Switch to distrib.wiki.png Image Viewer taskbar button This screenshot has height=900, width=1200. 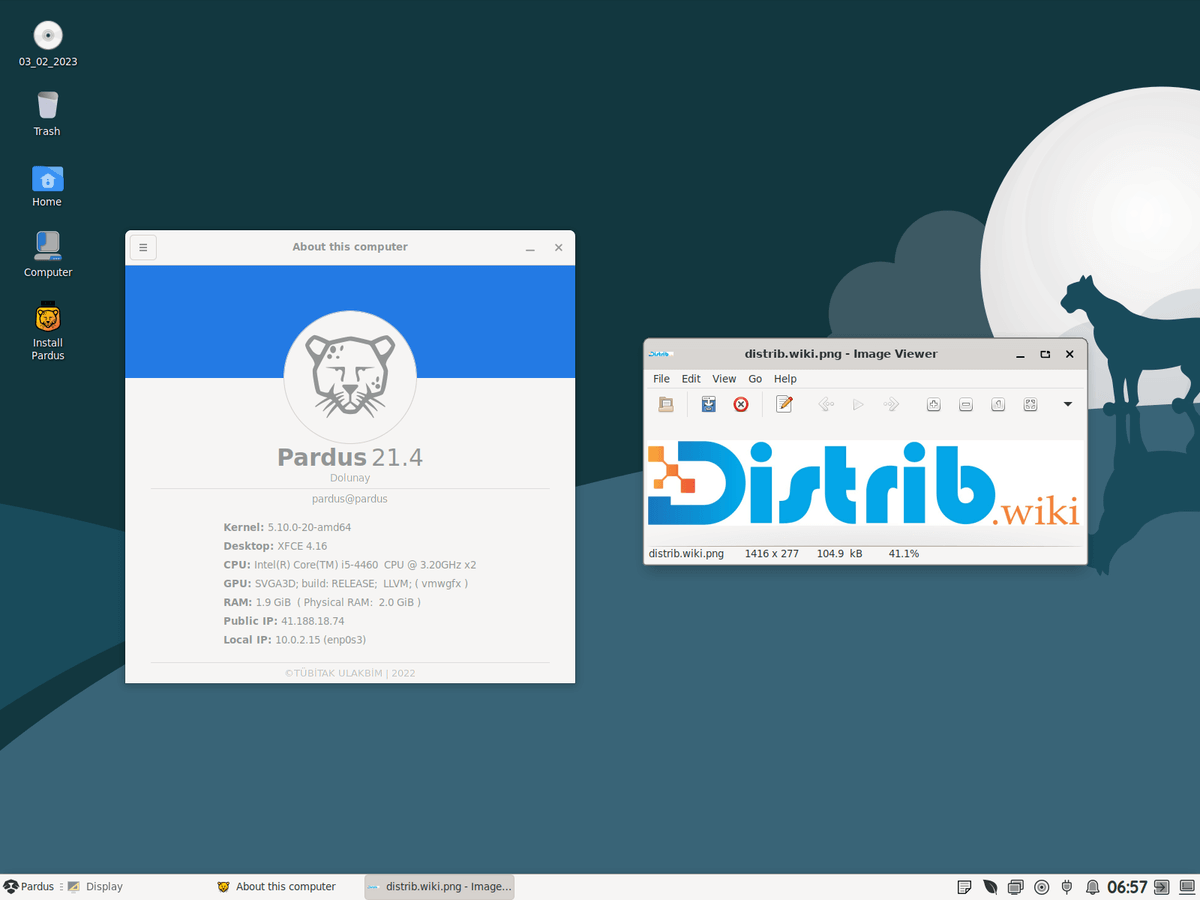(x=439, y=886)
